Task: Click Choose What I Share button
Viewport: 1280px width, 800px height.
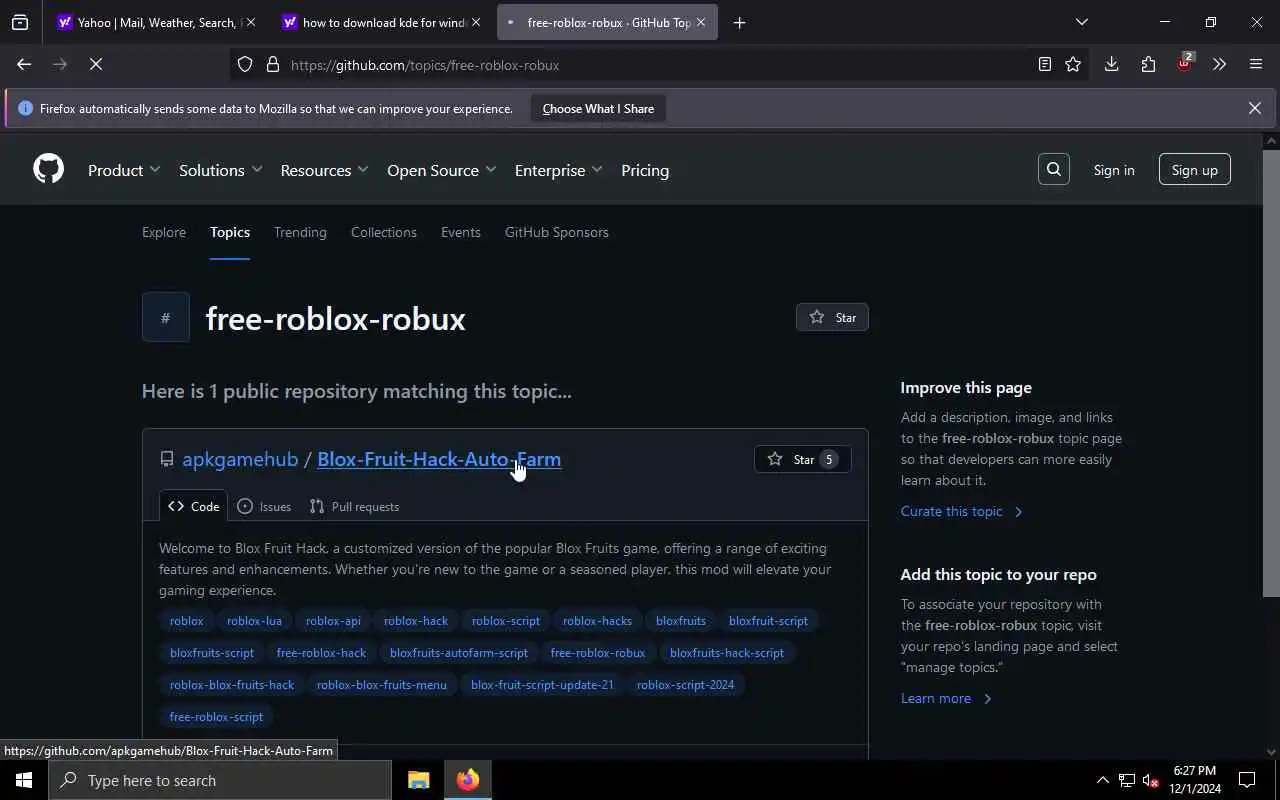Action: click(x=598, y=108)
